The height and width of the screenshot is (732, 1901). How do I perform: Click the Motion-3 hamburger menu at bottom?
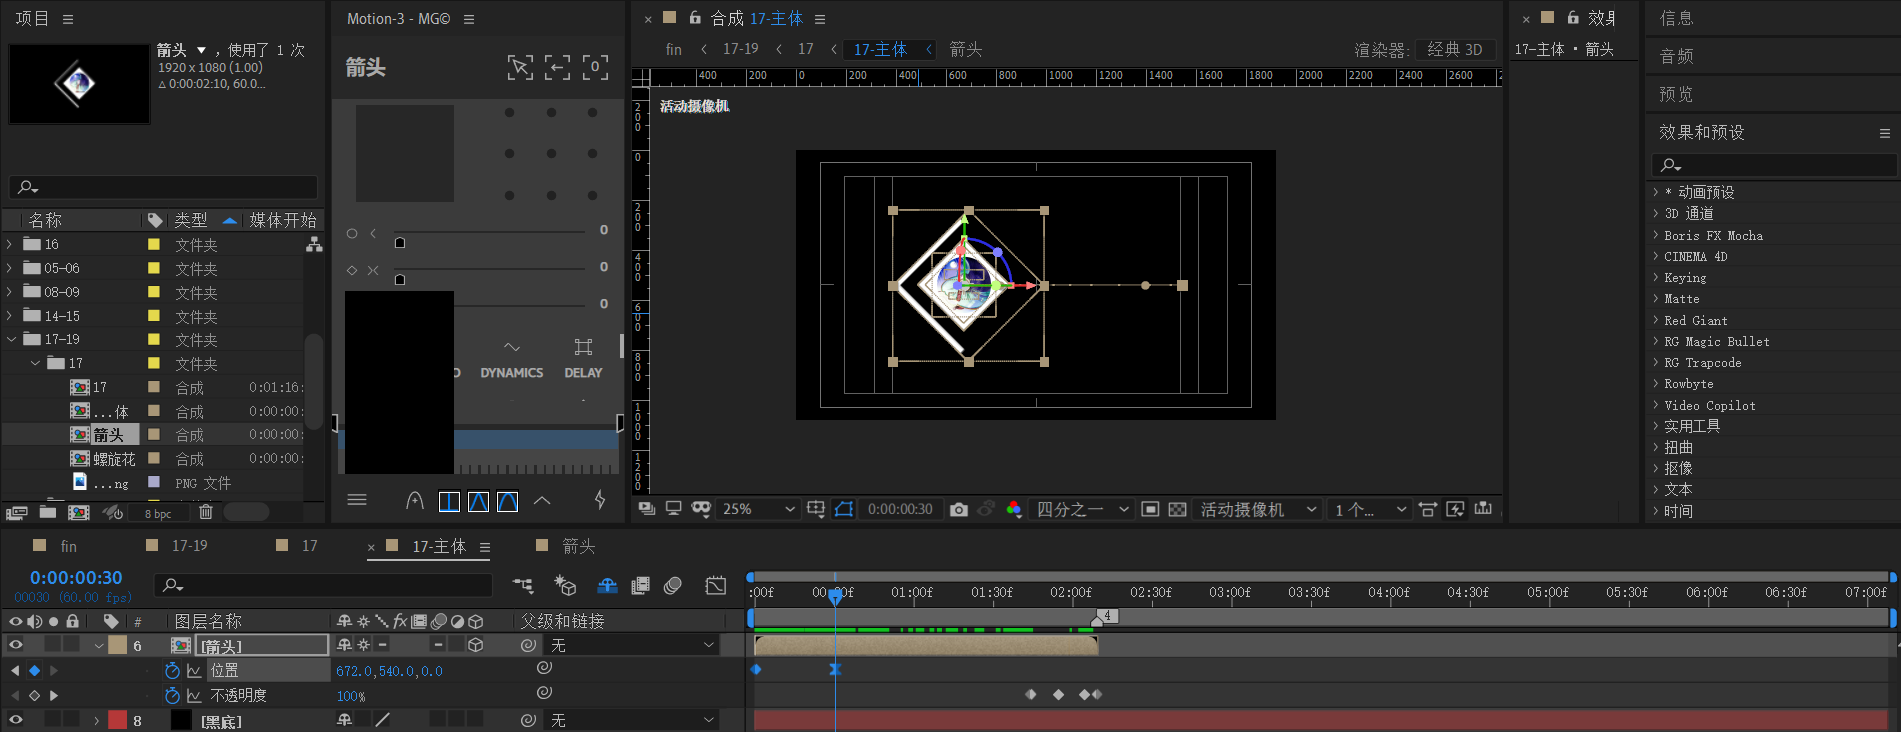click(x=357, y=500)
